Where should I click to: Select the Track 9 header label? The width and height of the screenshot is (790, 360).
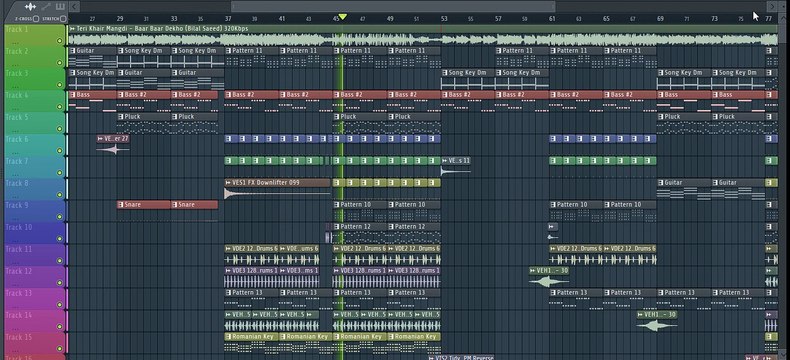coord(17,205)
